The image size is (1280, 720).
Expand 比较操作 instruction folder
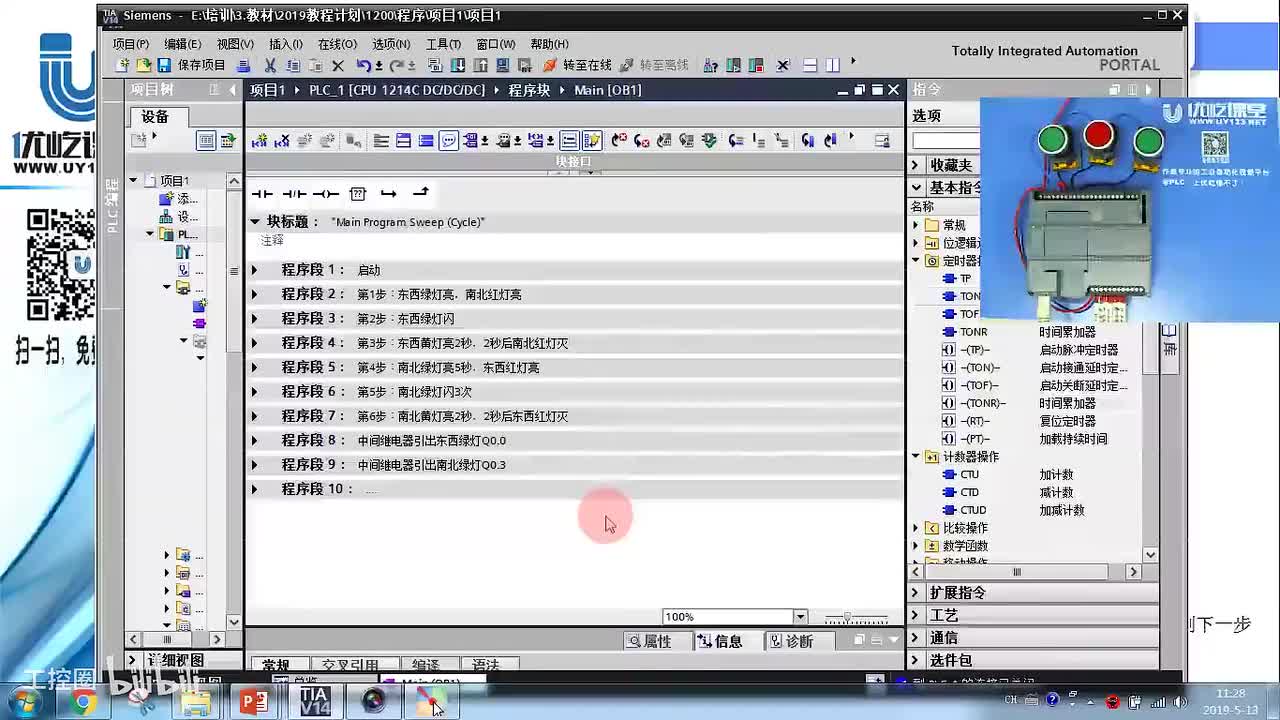point(915,528)
